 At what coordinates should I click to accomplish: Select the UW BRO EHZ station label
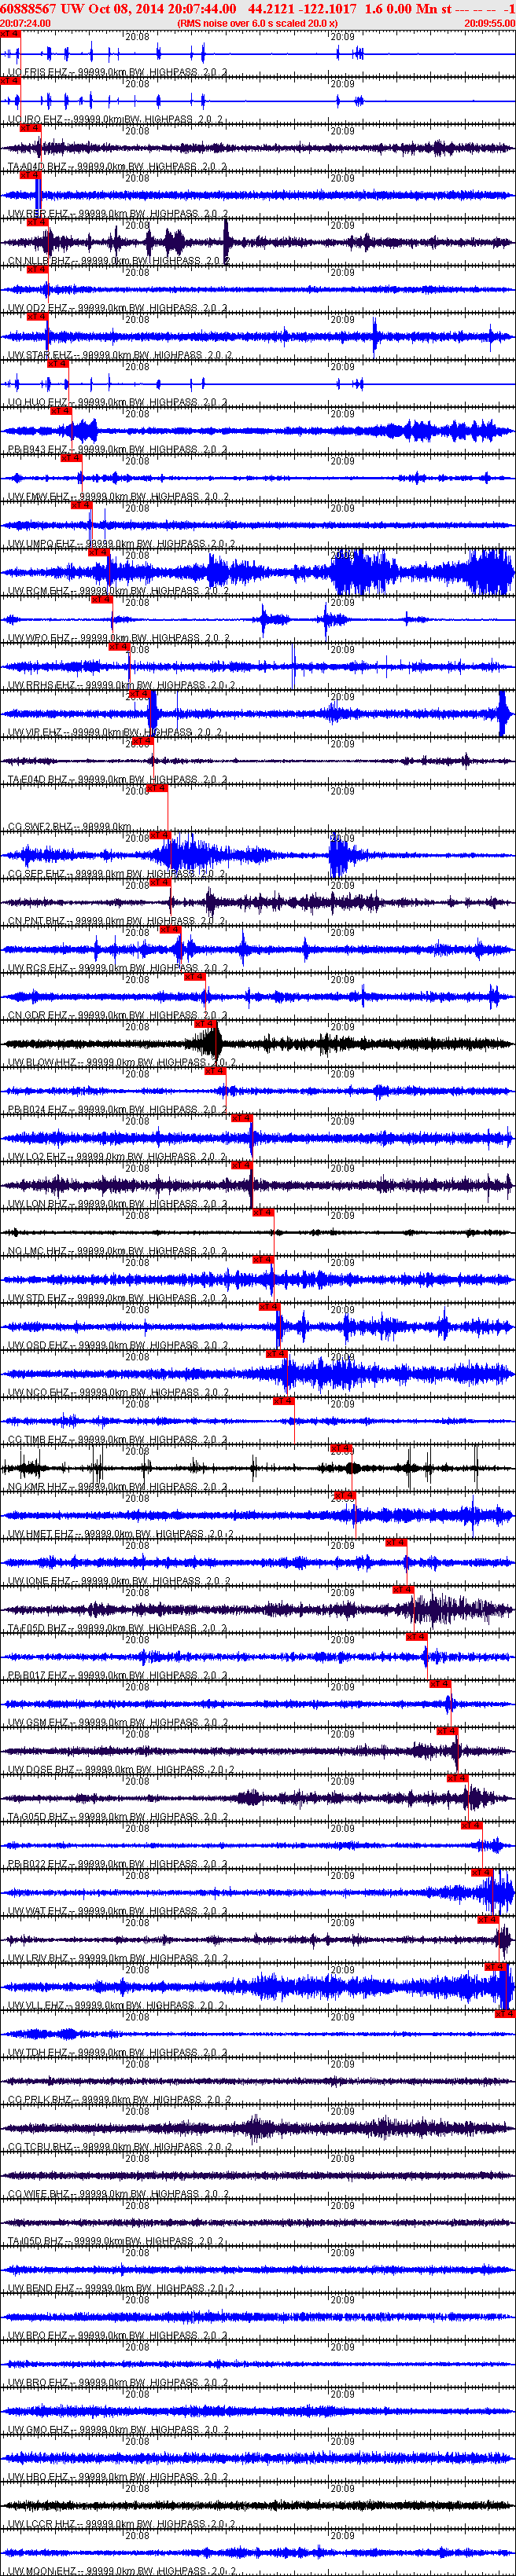tap(117, 2382)
